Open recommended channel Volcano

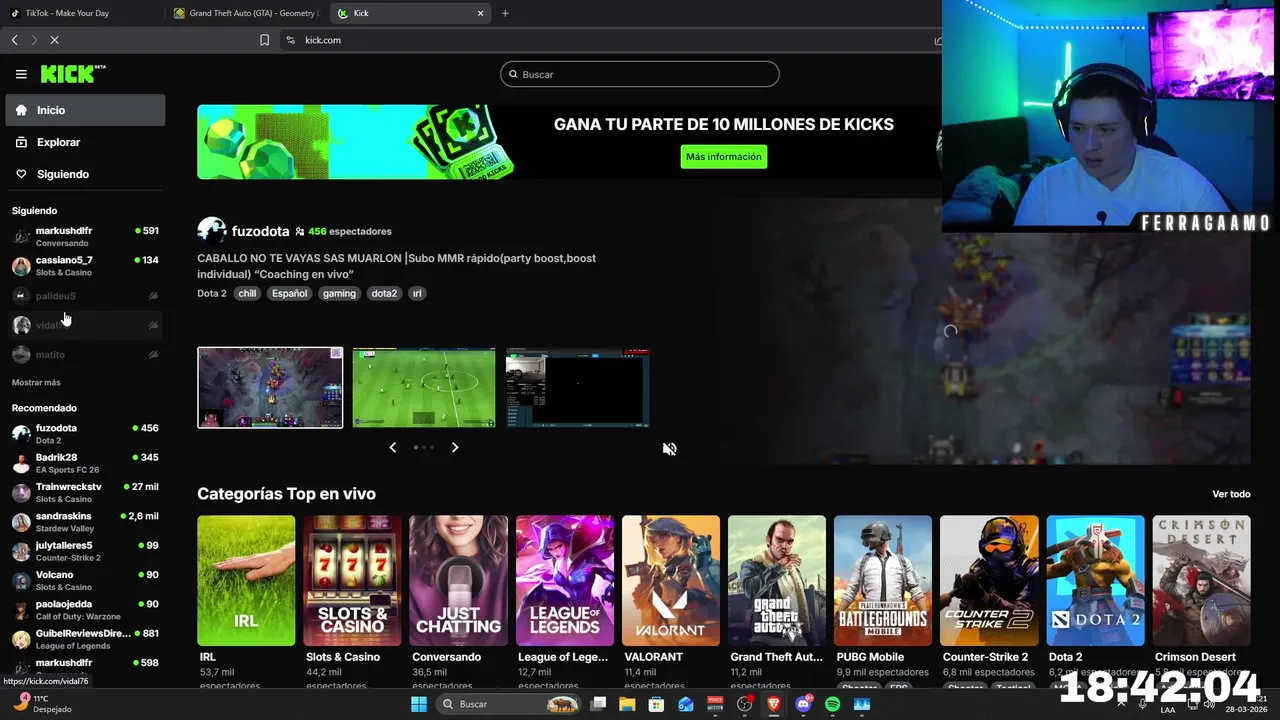pos(85,580)
